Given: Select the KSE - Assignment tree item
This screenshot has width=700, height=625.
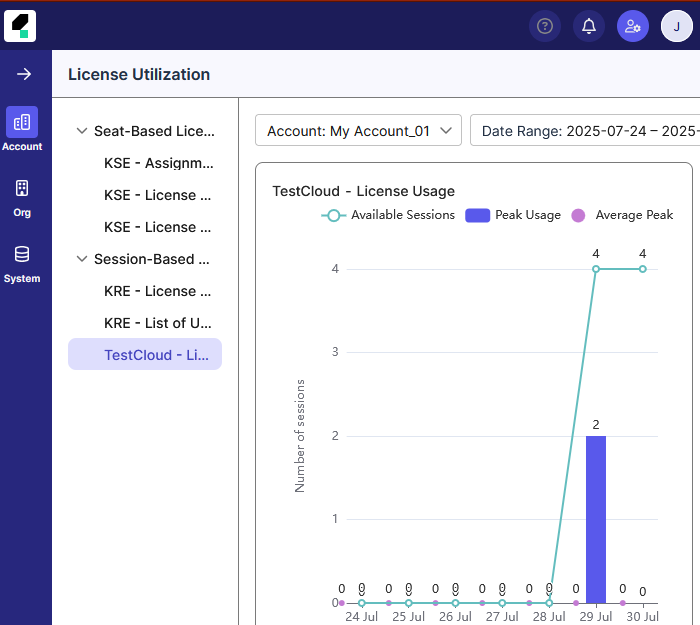Looking at the screenshot, I should [x=157, y=163].
